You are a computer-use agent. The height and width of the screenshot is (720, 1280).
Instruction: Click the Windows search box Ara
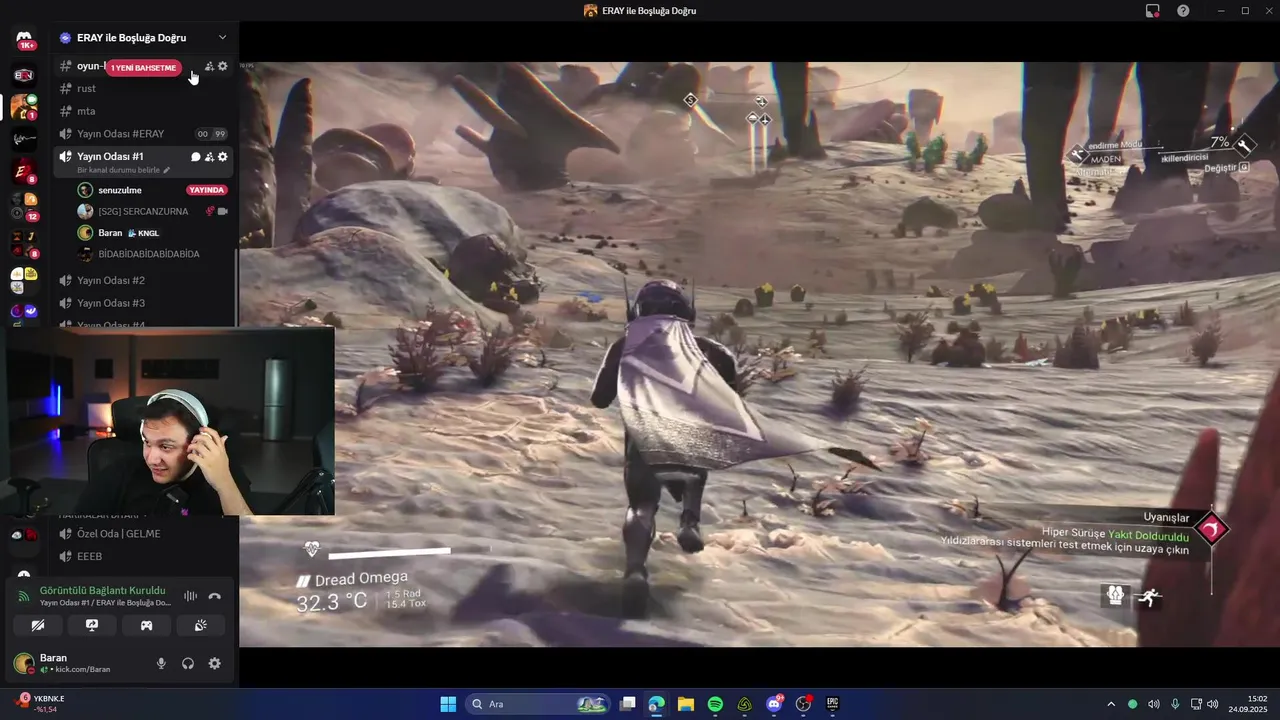point(538,704)
